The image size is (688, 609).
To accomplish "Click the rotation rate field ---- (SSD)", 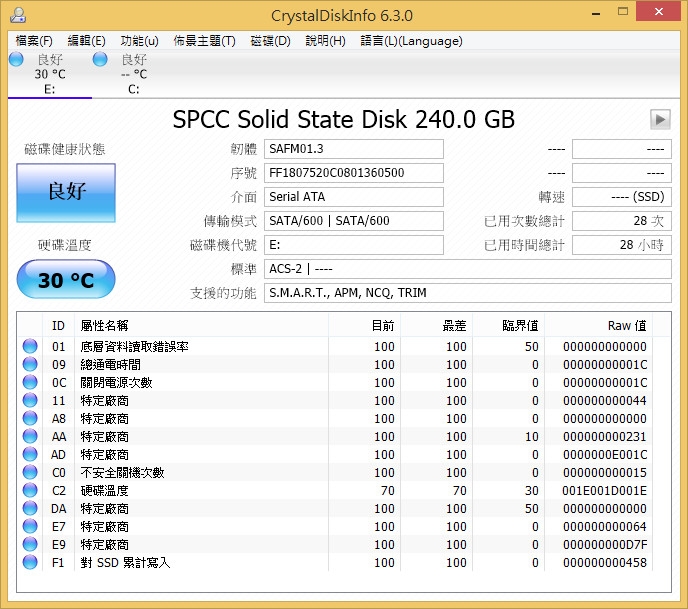I will tap(622, 197).
